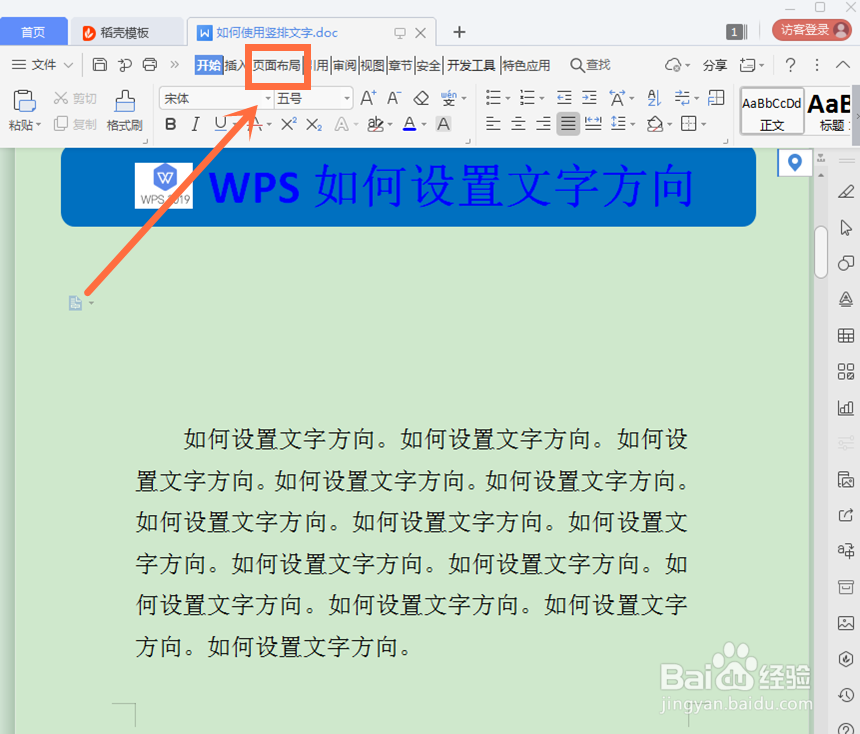Expand the 文件 menu arrow
Screen dimensions: 860x734
[69, 65]
